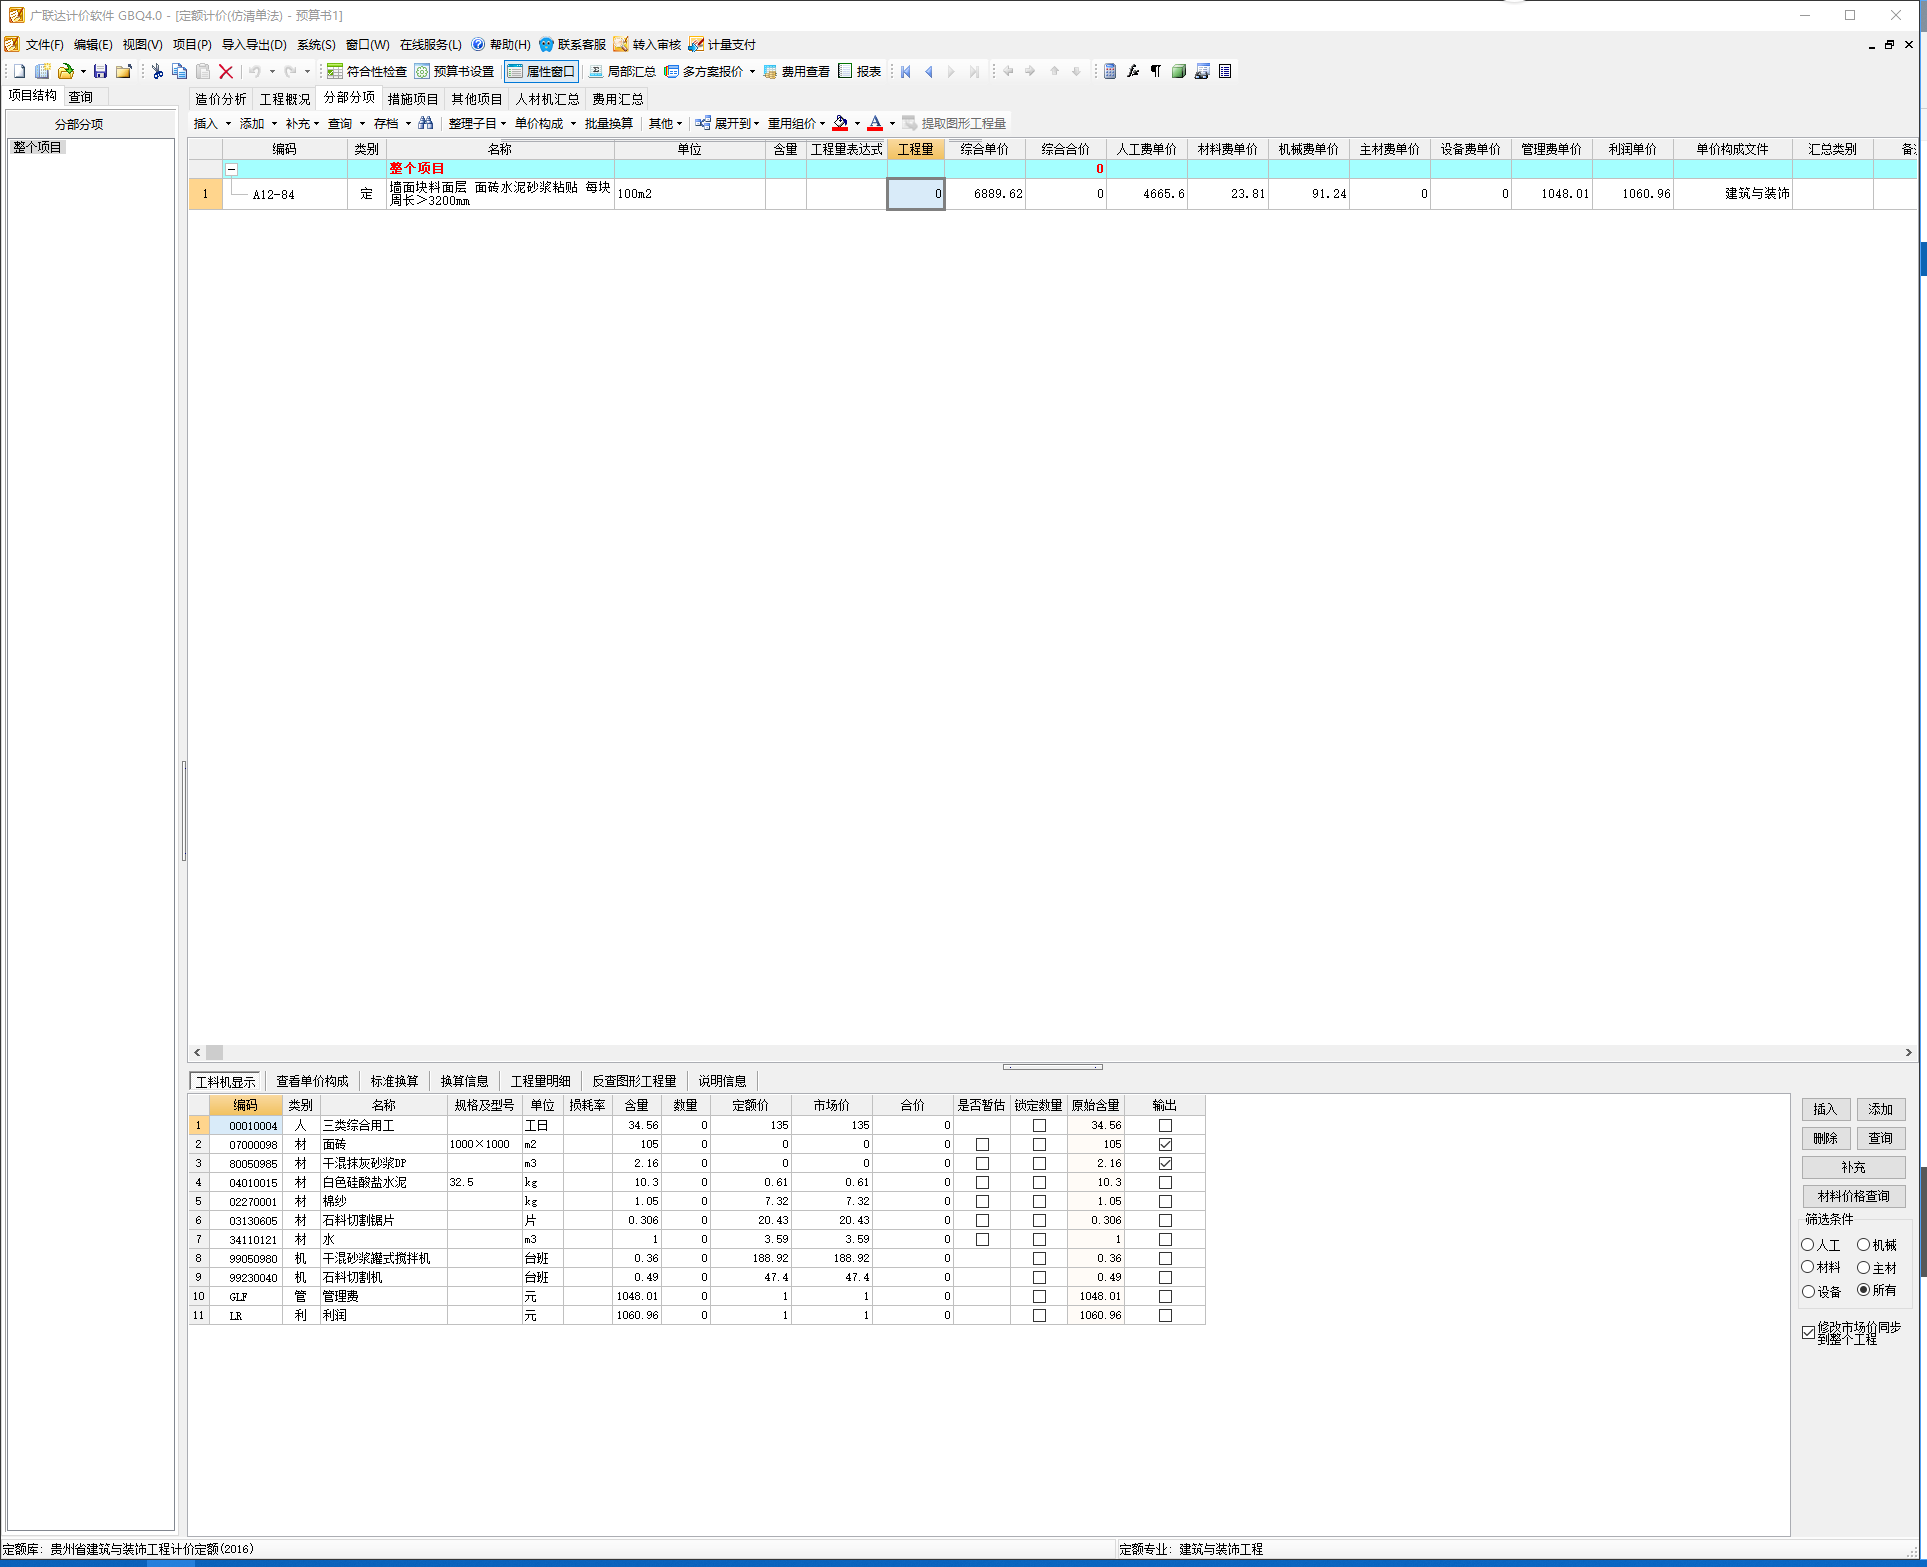The width and height of the screenshot is (1927, 1567).
Task: Click 转入审核 transfer to audit
Action: 647,44
